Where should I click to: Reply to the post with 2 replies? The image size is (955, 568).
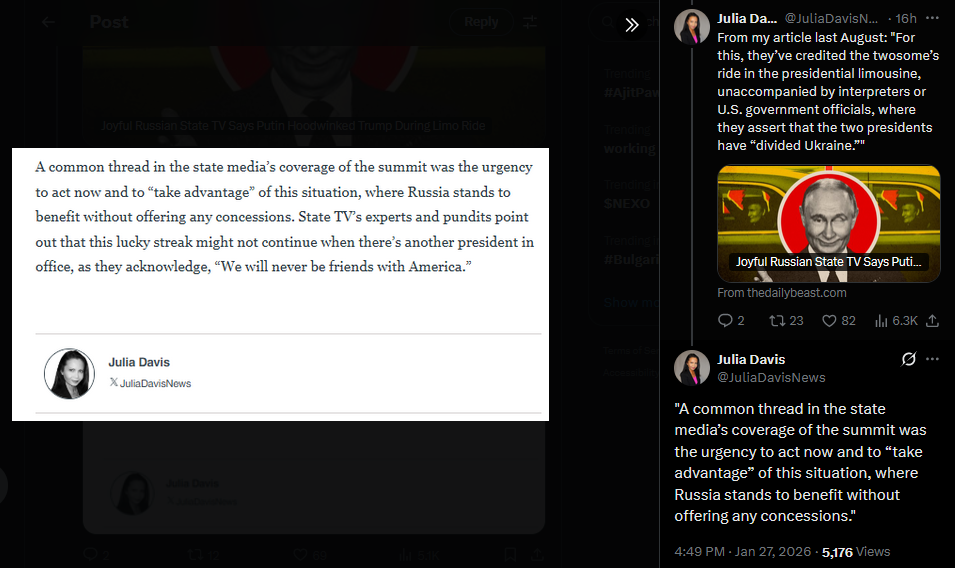(730, 321)
